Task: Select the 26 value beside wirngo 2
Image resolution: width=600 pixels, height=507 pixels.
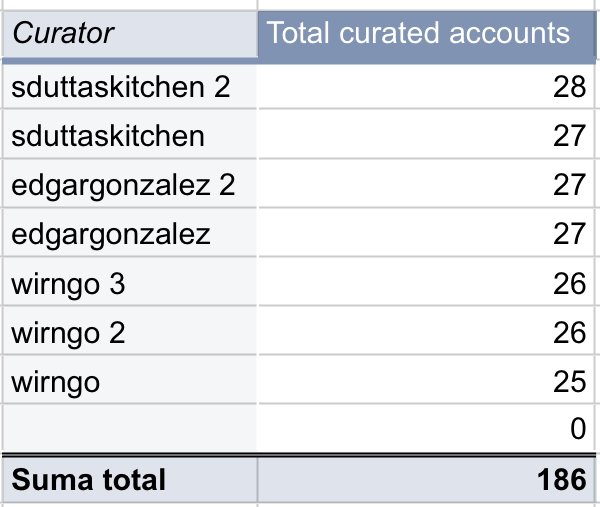Action: click(427, 331)
